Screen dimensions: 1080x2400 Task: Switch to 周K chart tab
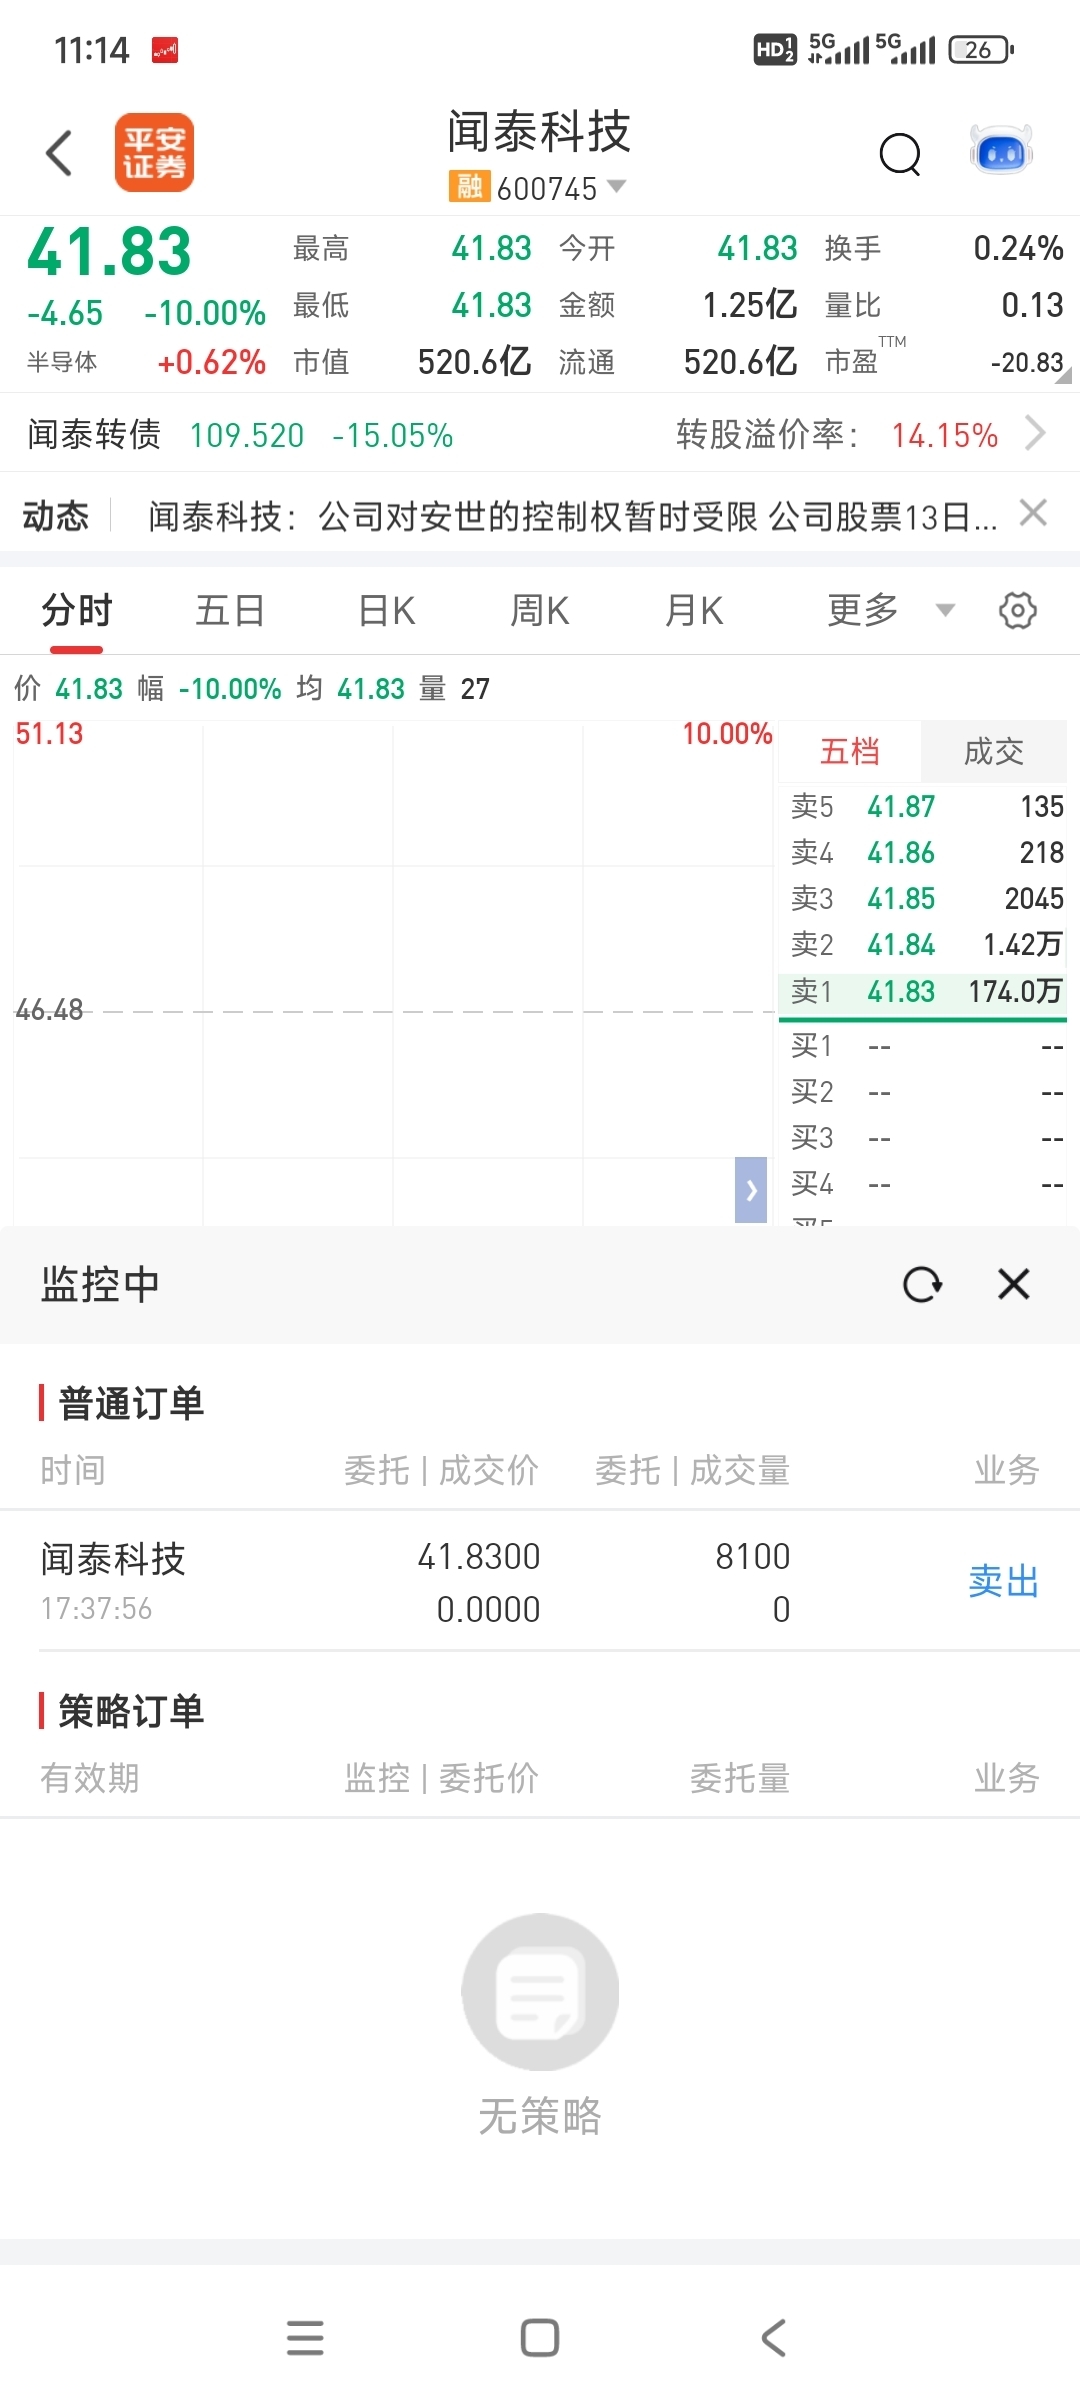(540, 610)
